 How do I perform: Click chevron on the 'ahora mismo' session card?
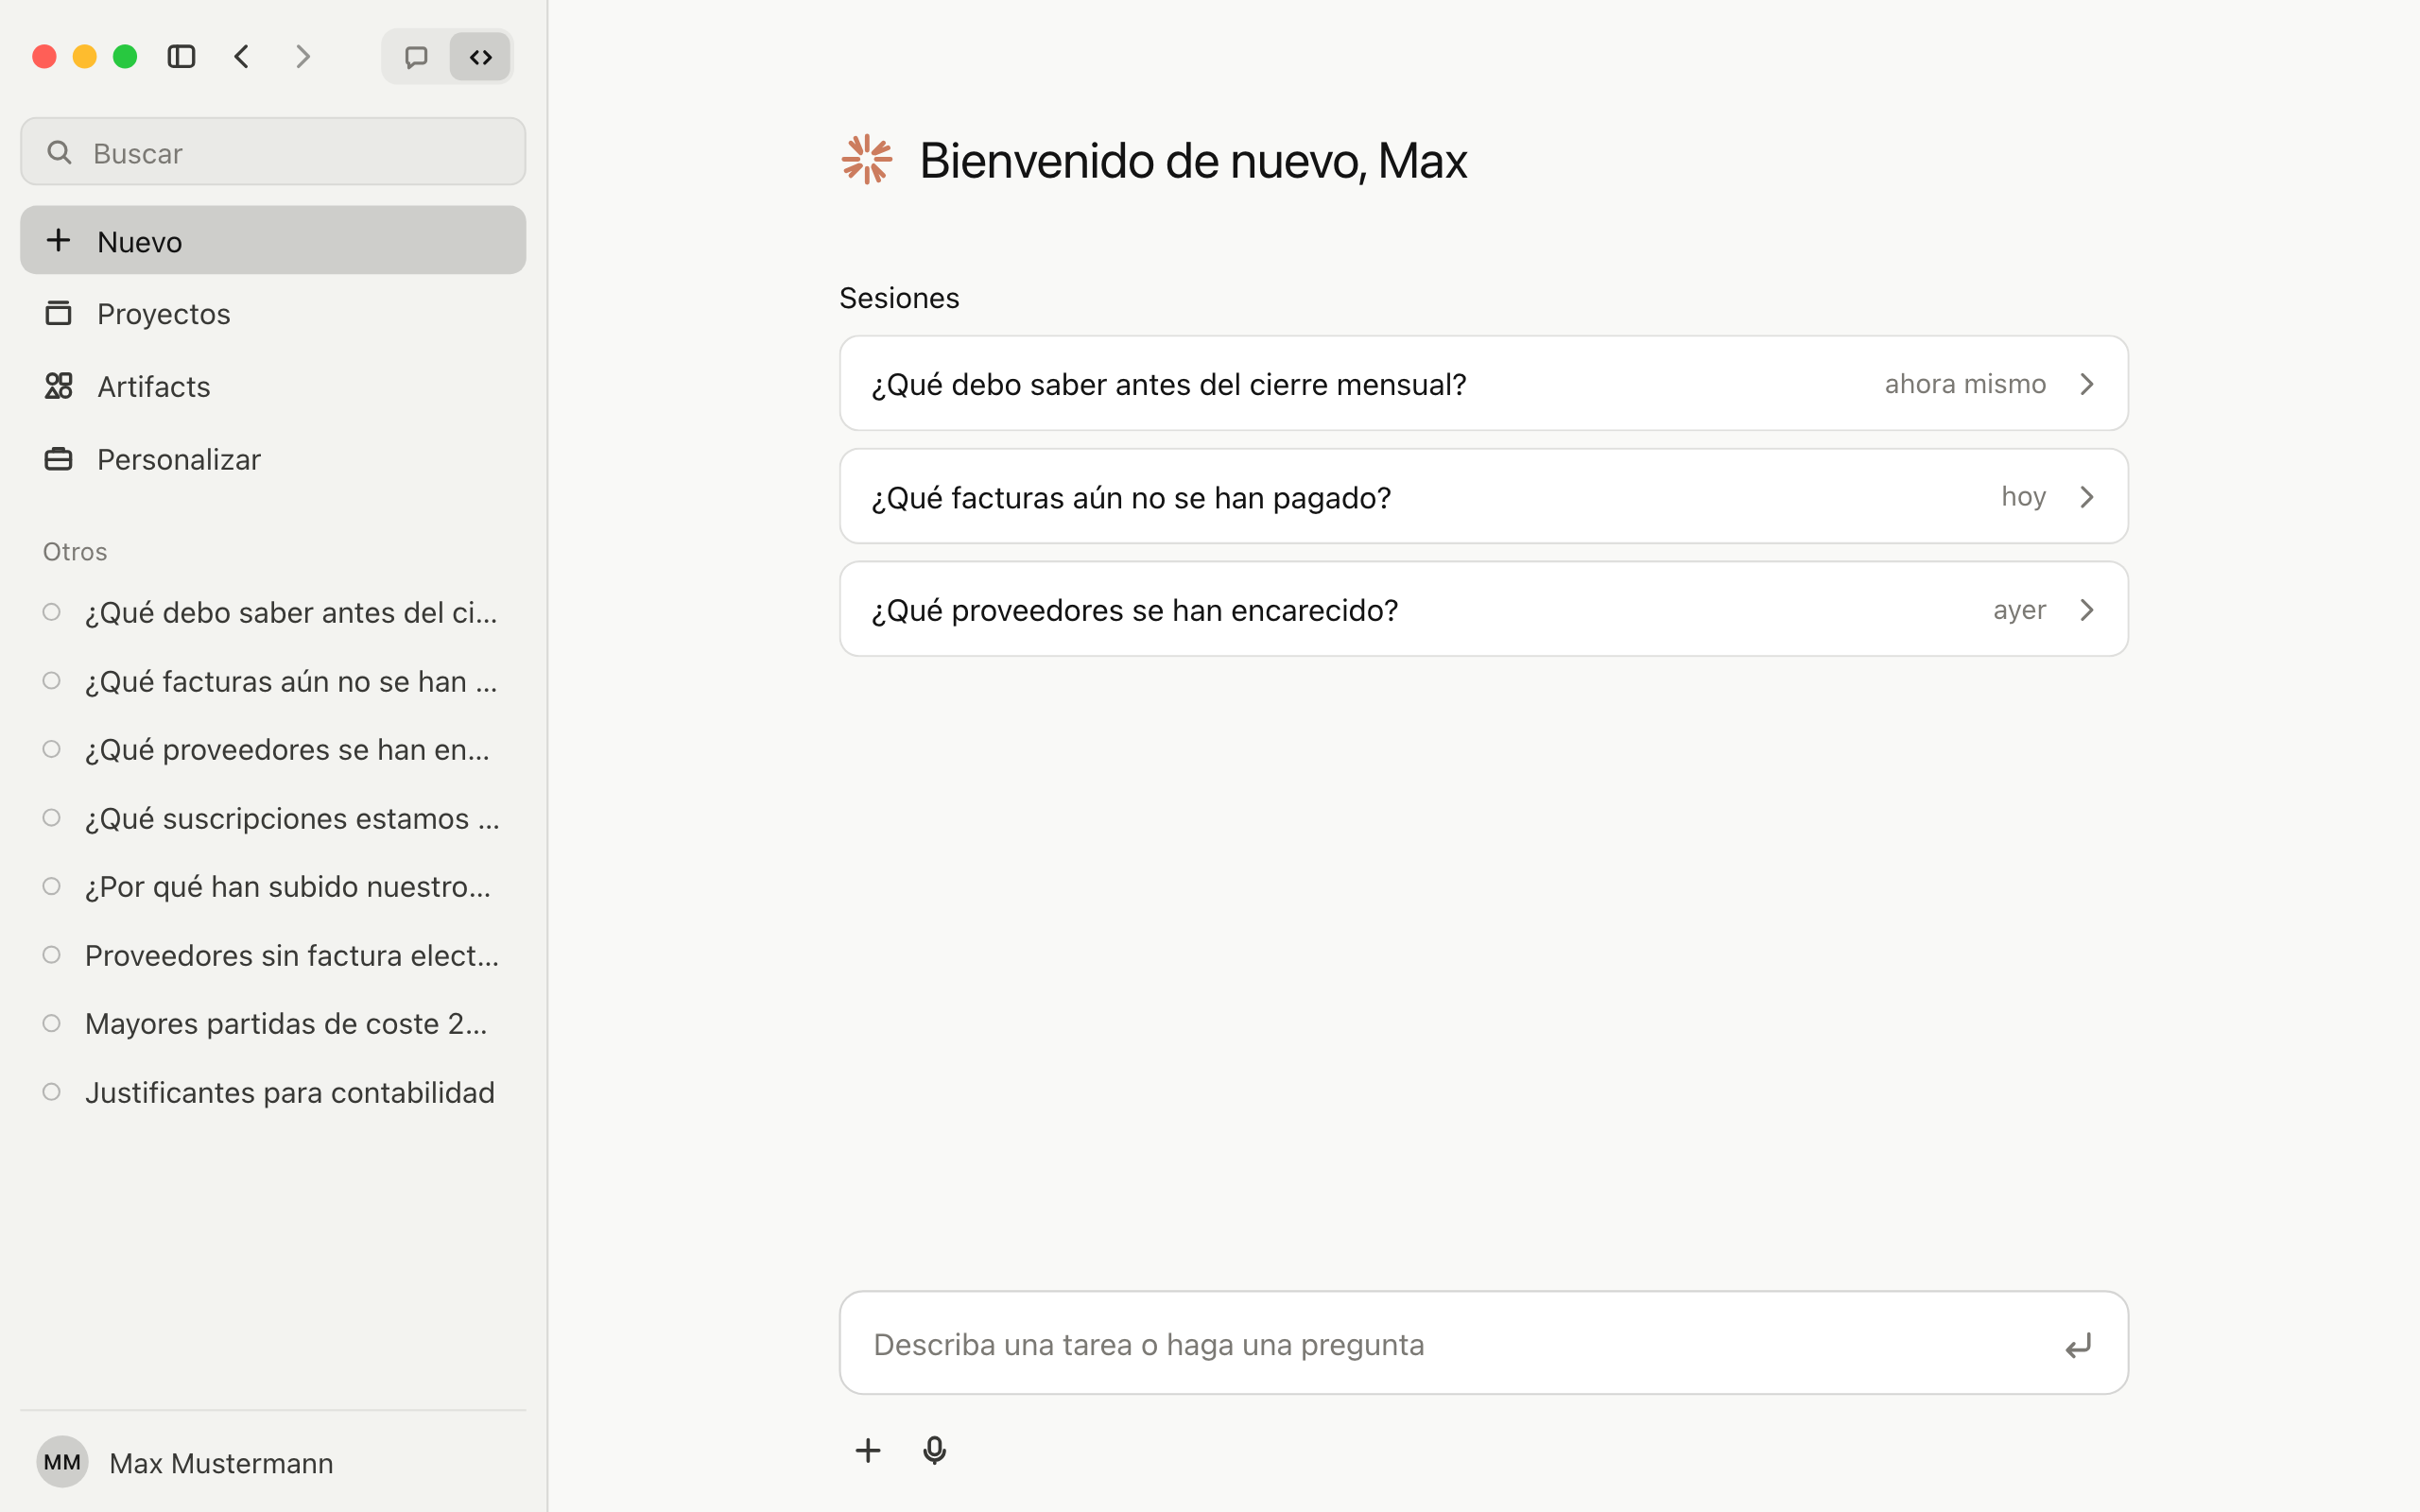(2087, 384)
